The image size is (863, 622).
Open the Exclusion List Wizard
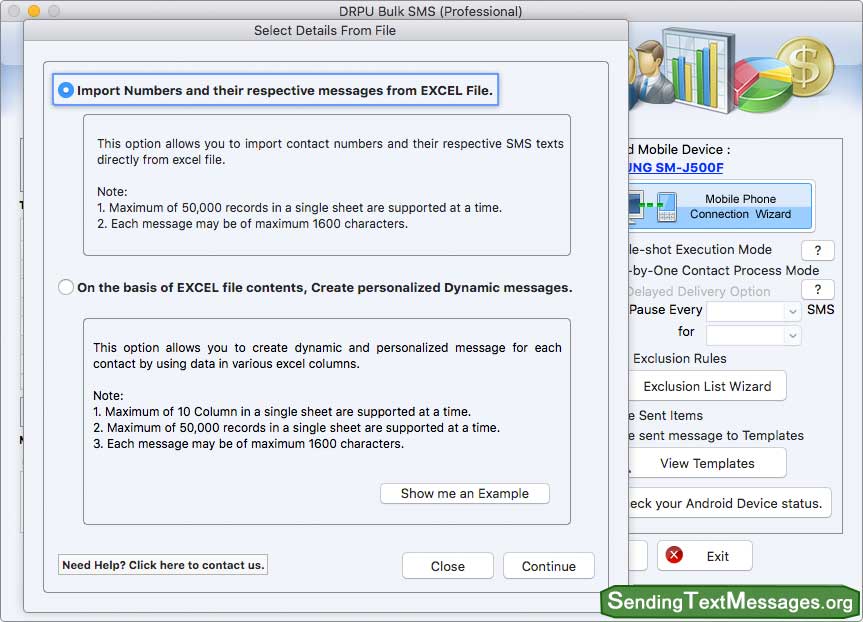[x=707, y=386]
